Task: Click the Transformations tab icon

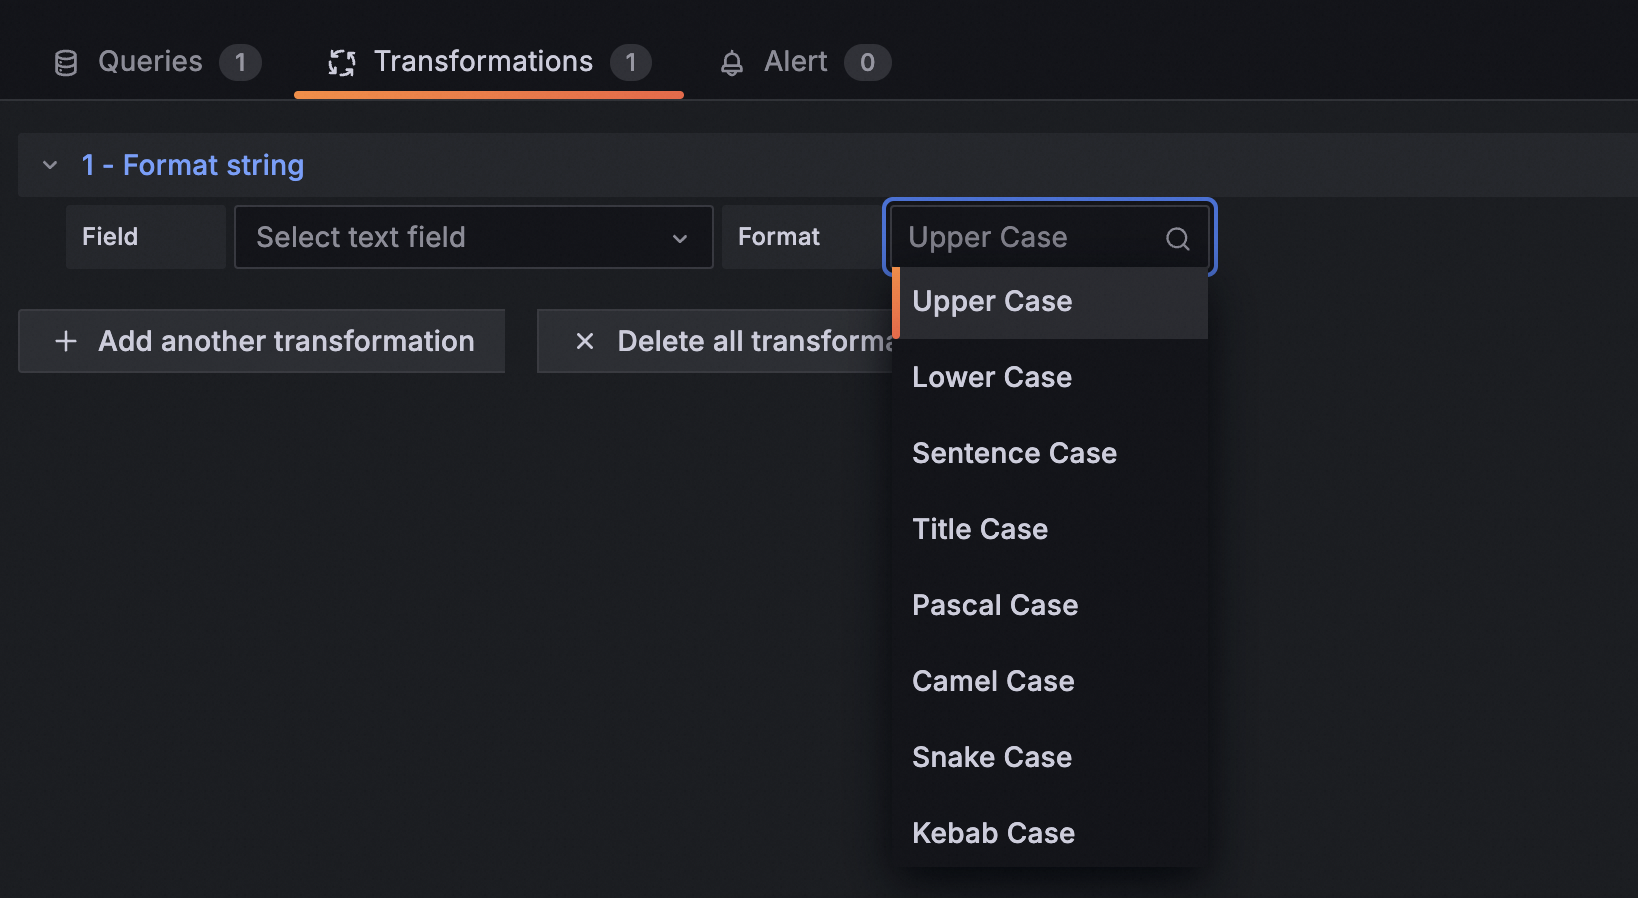Action: (x=342, y=63)
